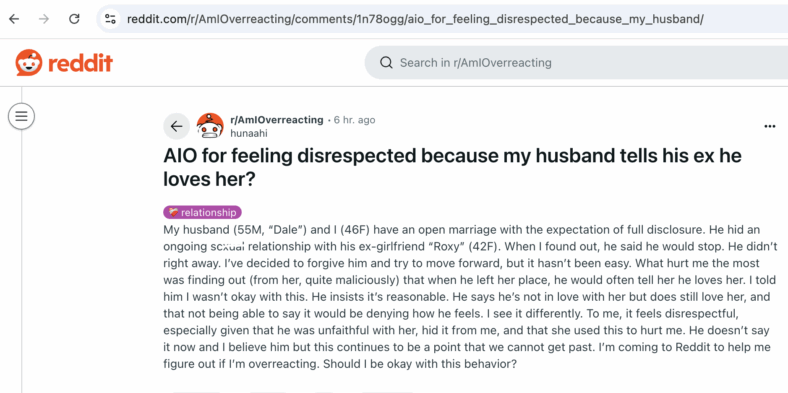
Task: Focus the Search in r/AmIOverreacting field
Action: 576,63
